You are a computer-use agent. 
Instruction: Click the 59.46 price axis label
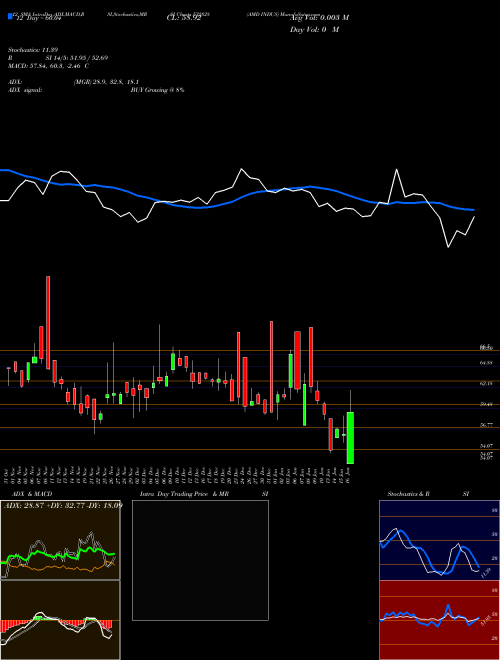(487, 404)
